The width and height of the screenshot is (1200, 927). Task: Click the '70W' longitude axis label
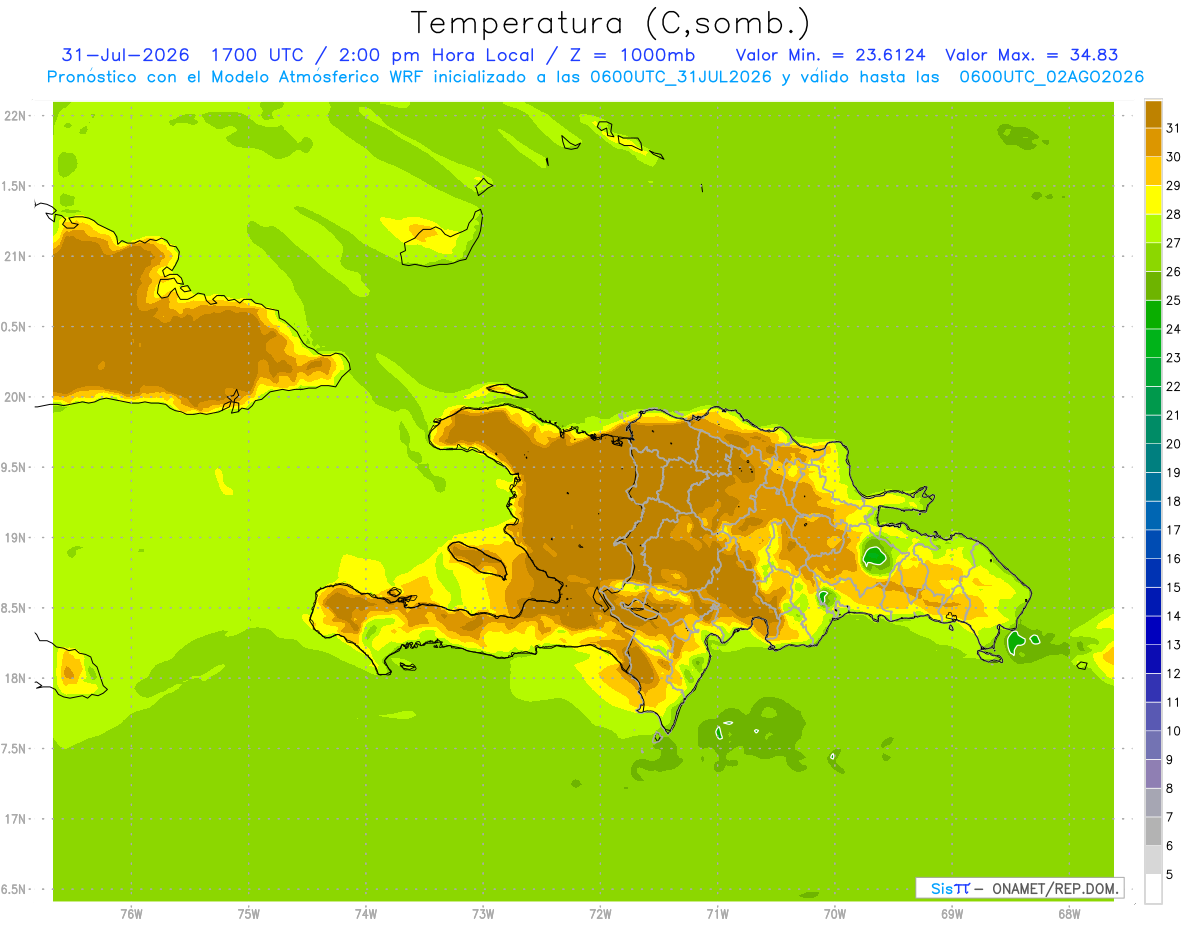tap(835, 913)
